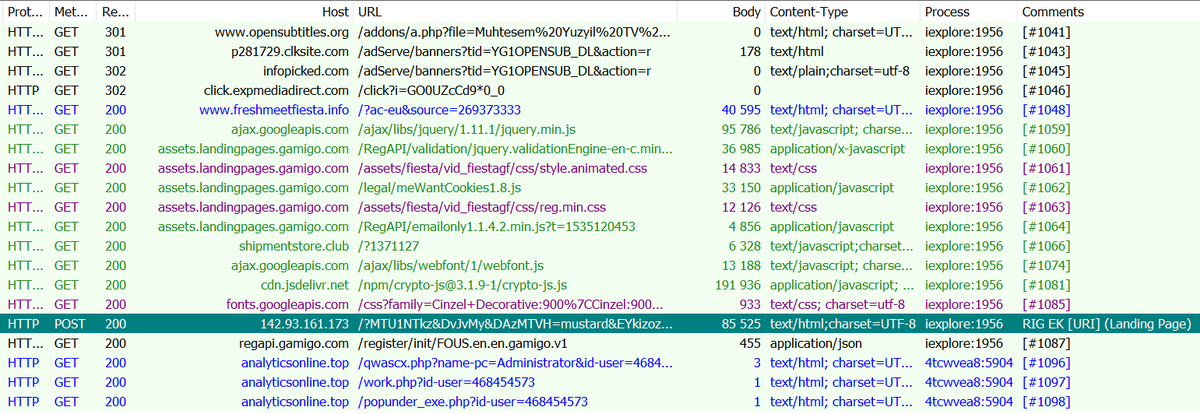
Task: Select the p281729.clksite.com host row
Action: point(600,51)
